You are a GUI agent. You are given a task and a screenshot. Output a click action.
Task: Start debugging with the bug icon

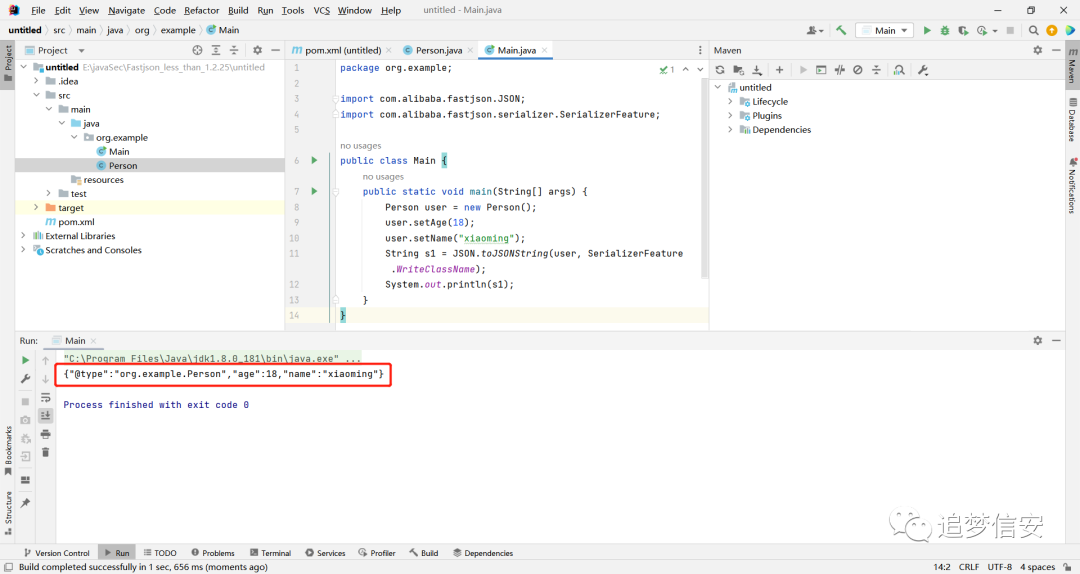pyautogui.click(x=944, y=30)
